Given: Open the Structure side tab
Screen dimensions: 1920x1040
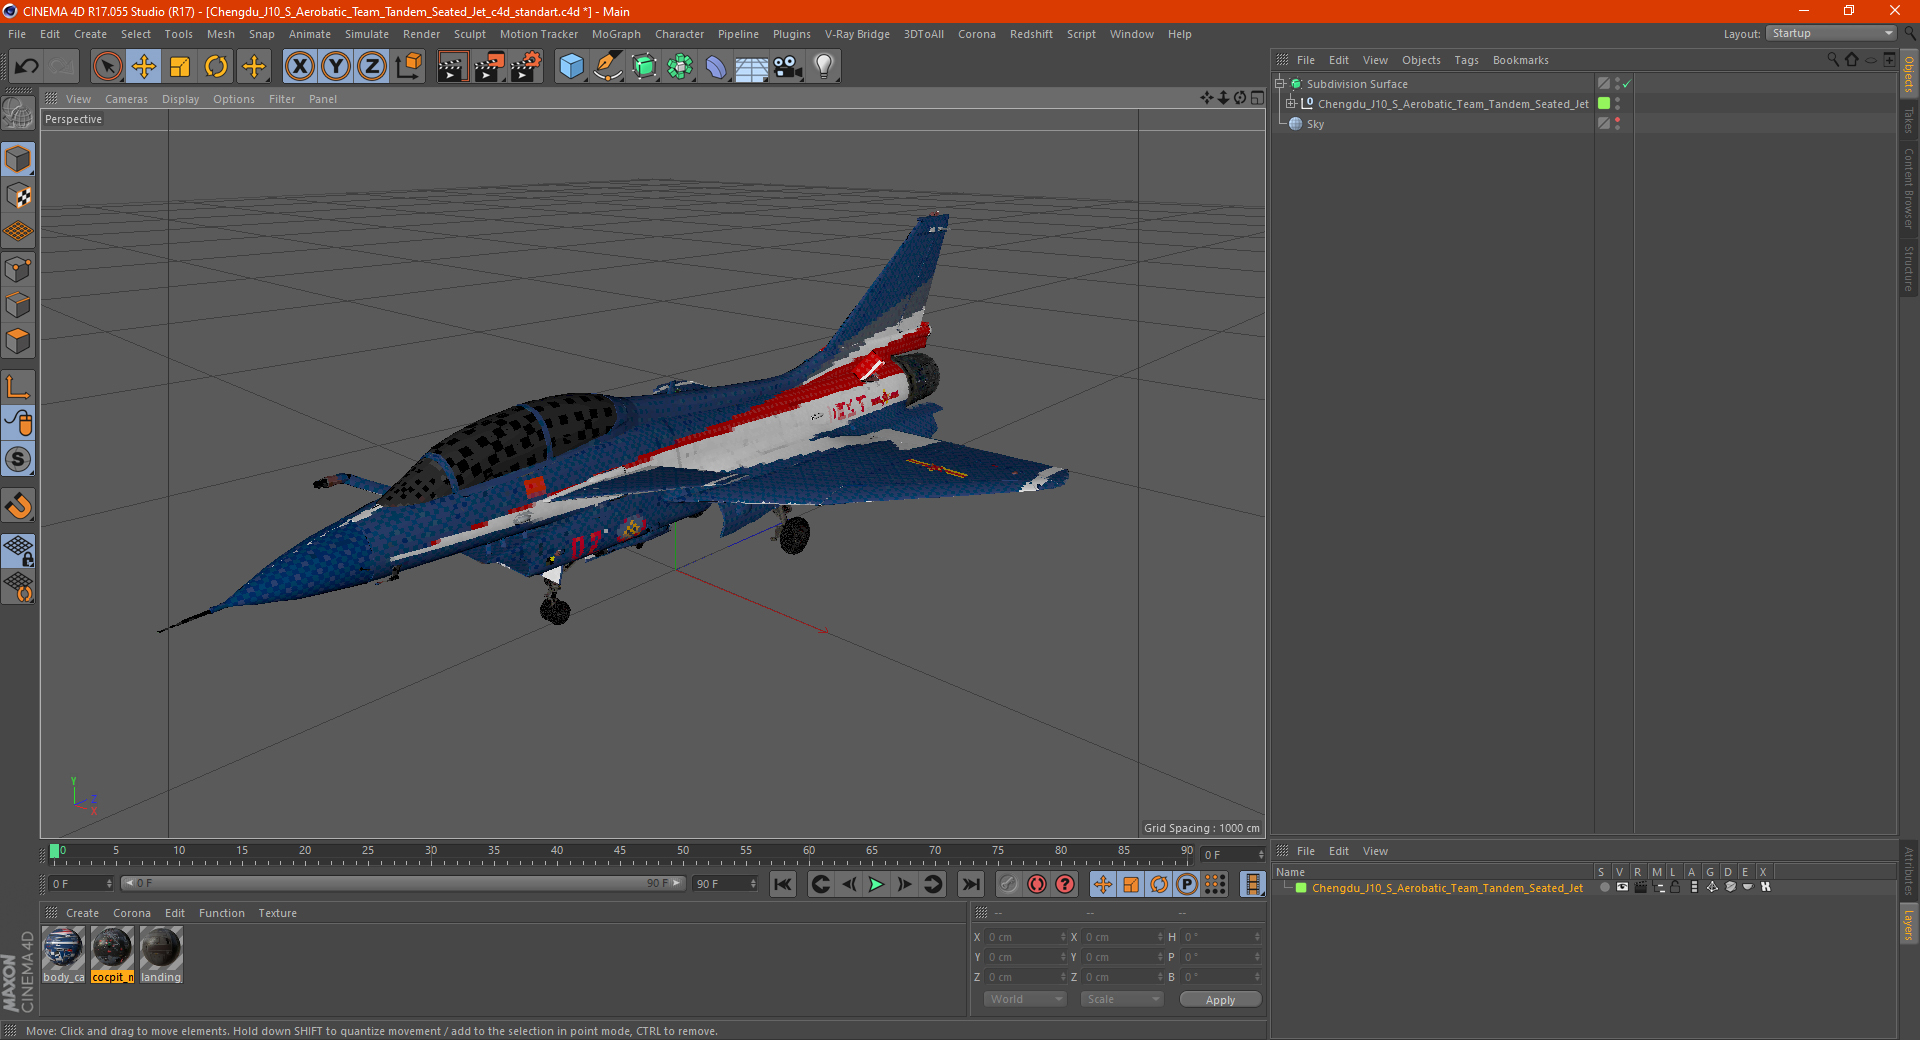Looking at the screenshot, I should (1908, 268).
